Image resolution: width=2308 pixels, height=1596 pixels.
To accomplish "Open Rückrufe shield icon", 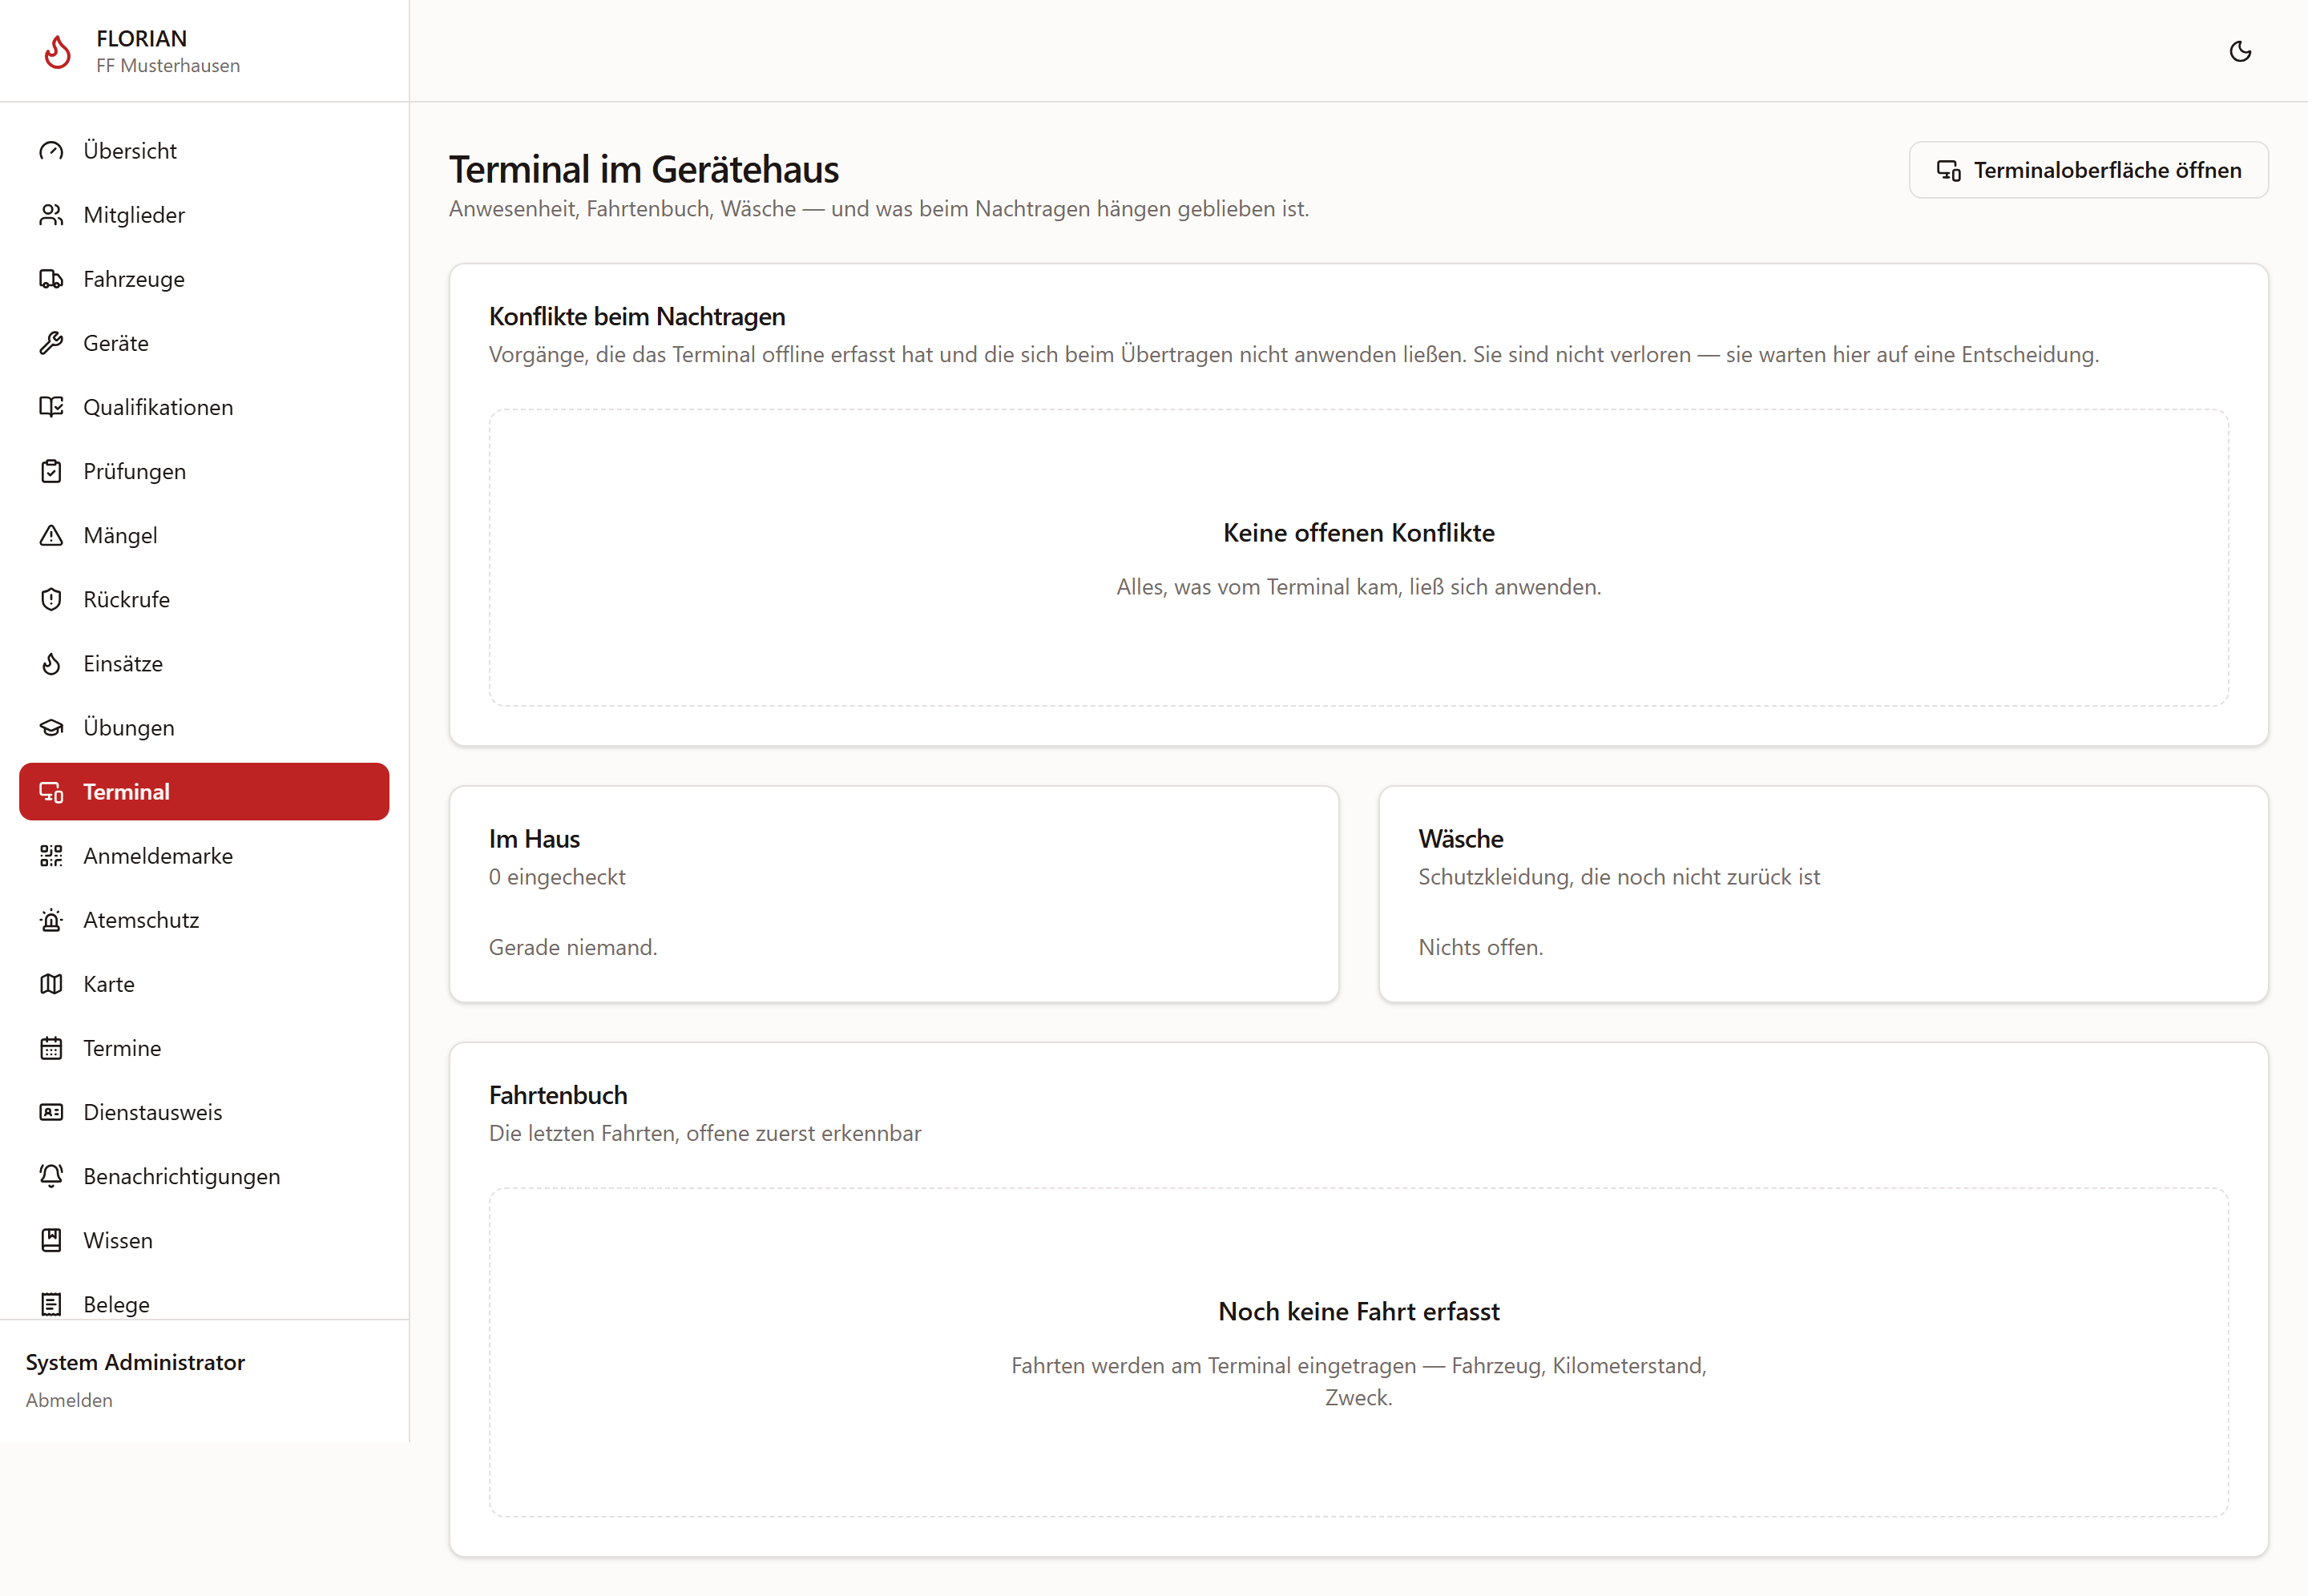I will (x=51, y=599).
